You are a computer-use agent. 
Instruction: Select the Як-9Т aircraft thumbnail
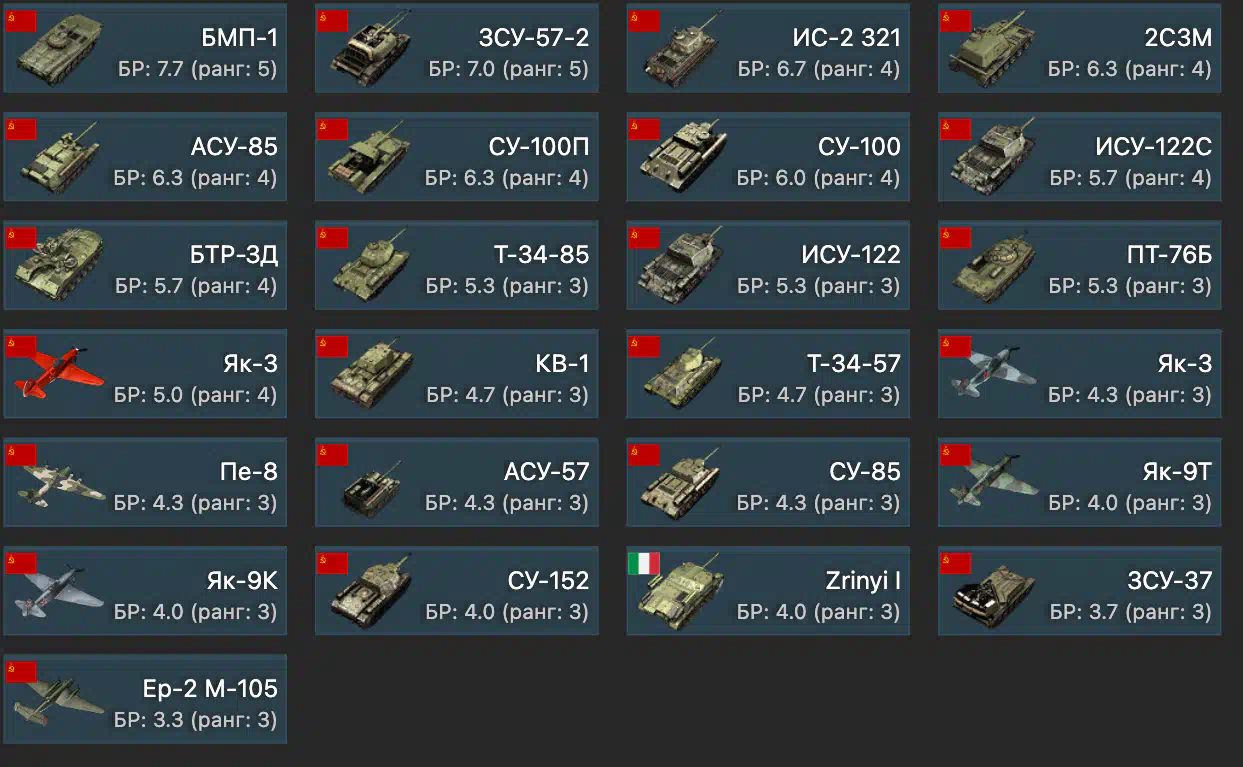[996, 484]
